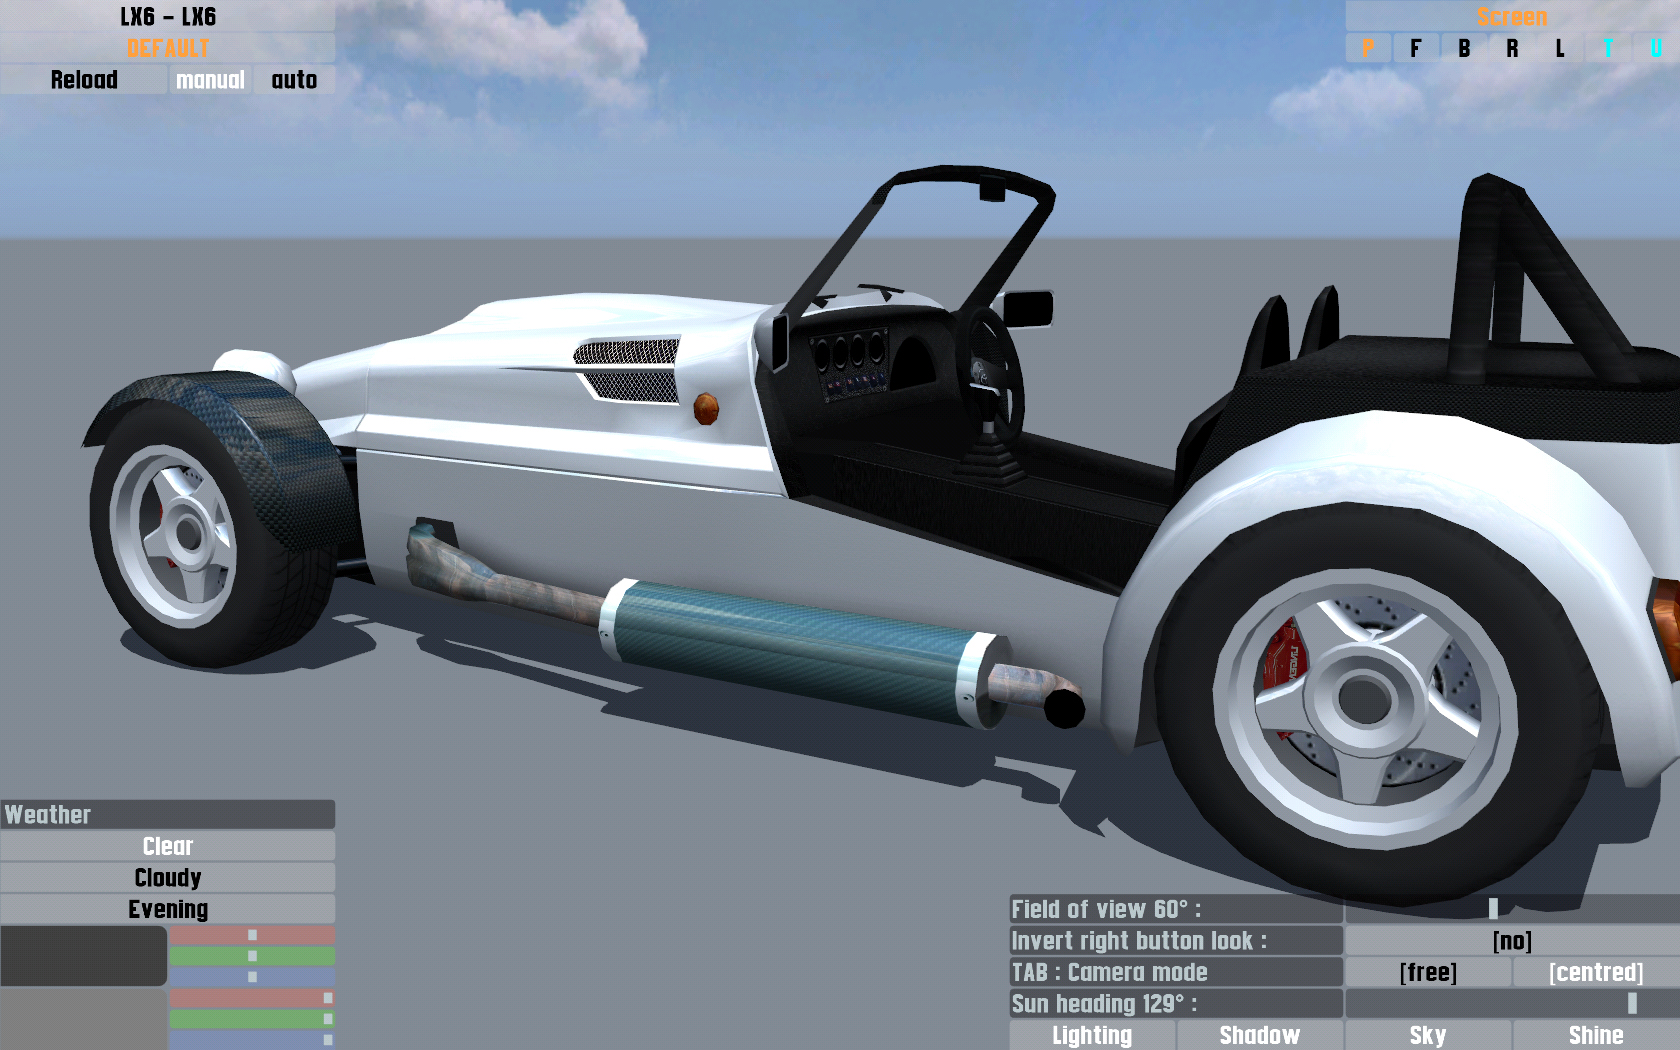Adjust the green slider beside the dark swatch
The width and height of the screenshot is (1680, 1050).
tap(252, 956)
